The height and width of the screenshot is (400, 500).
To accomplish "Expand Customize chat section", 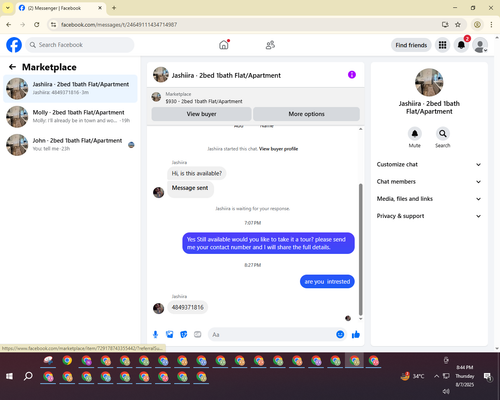I will pos(429,164).
